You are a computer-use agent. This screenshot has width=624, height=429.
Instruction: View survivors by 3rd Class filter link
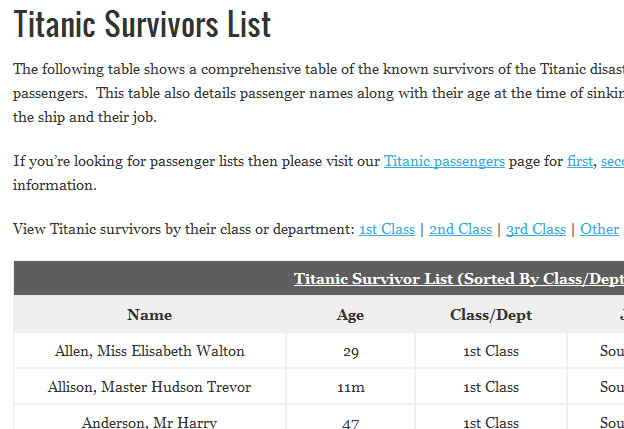[536, 229]
